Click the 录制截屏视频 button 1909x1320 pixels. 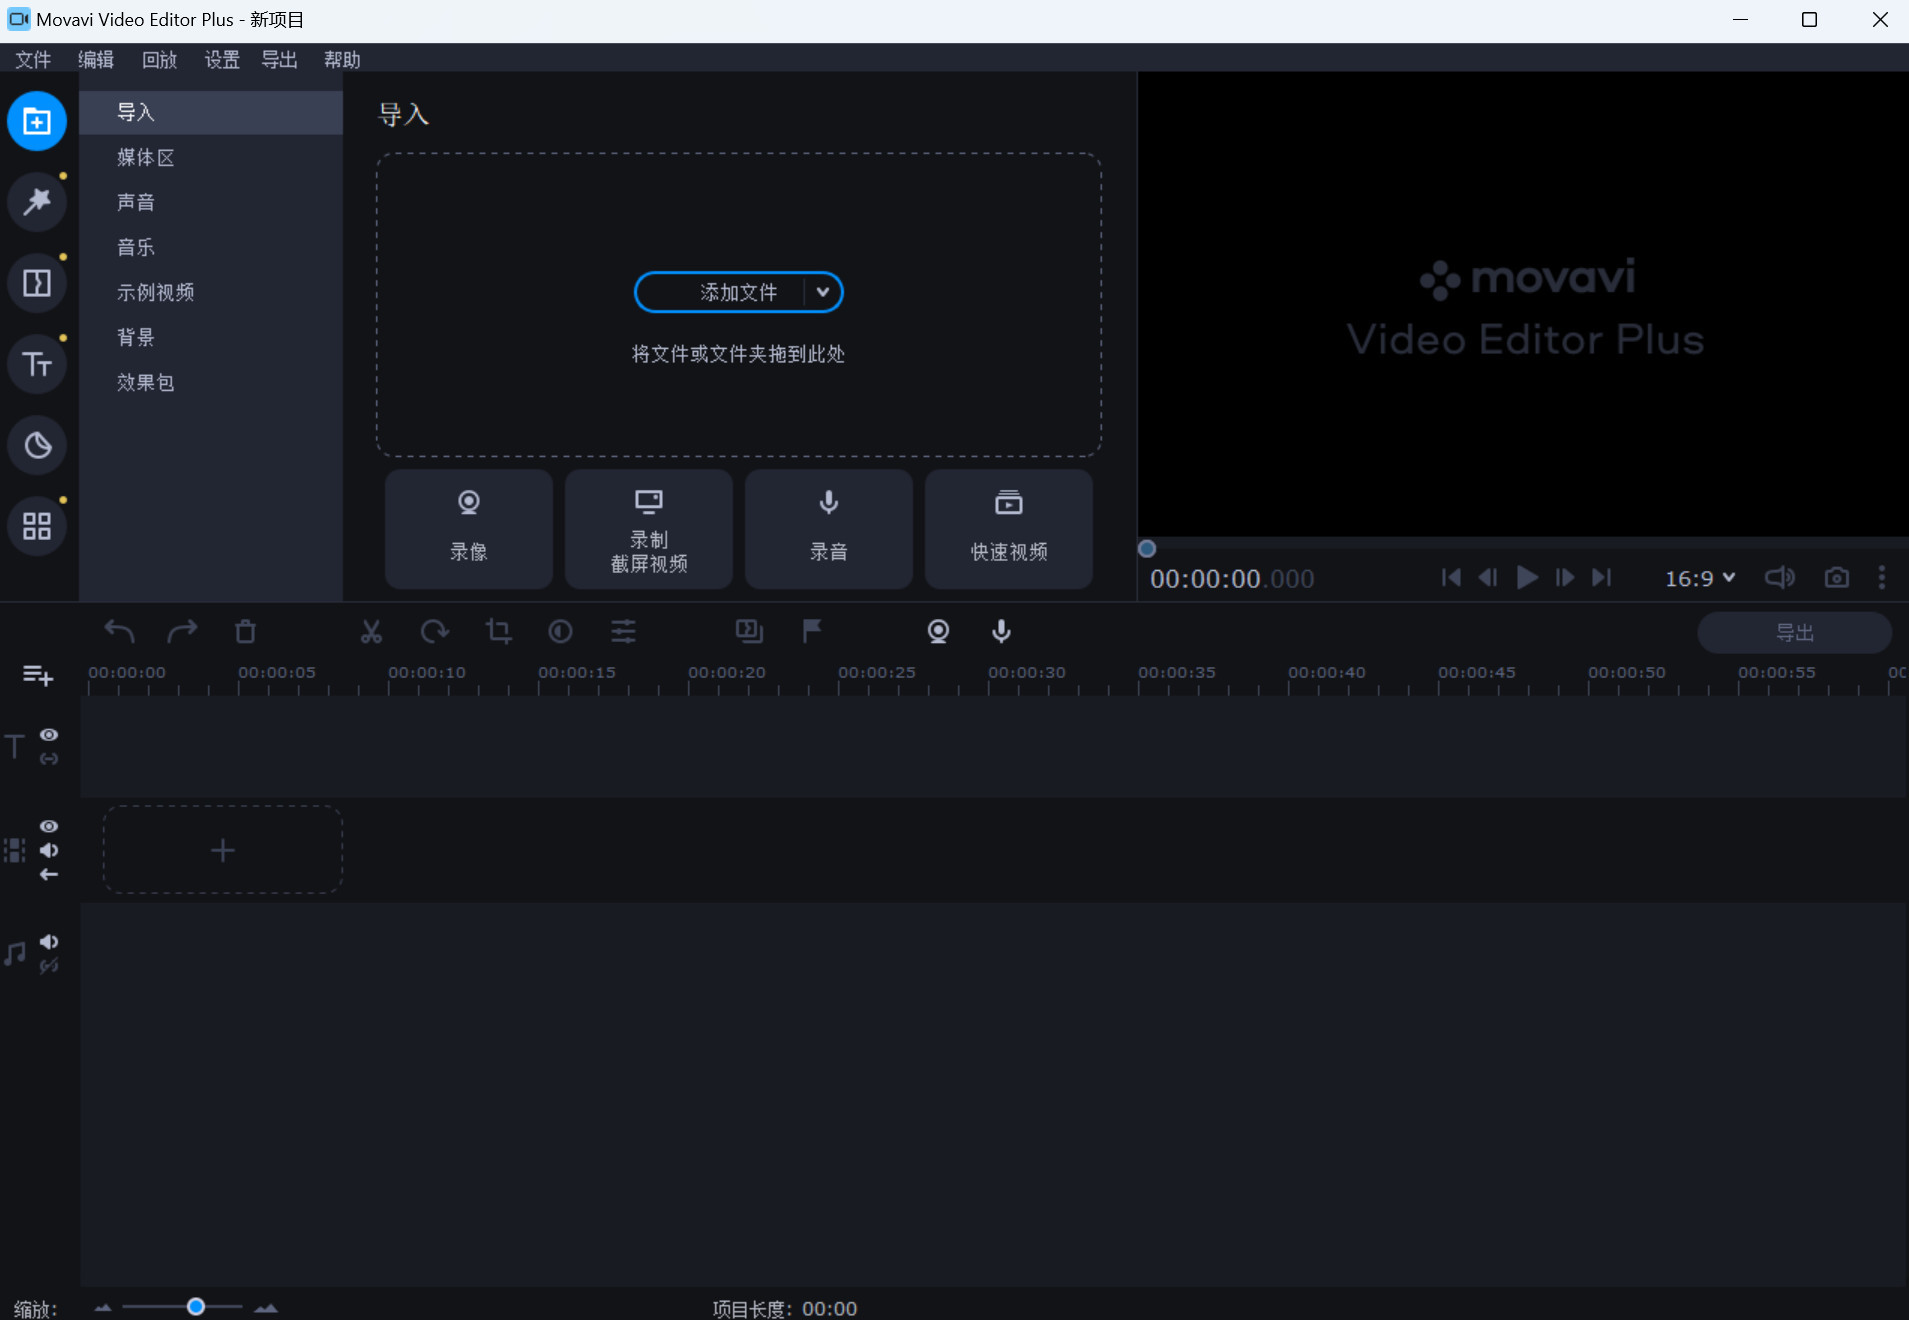pos(649,529)
